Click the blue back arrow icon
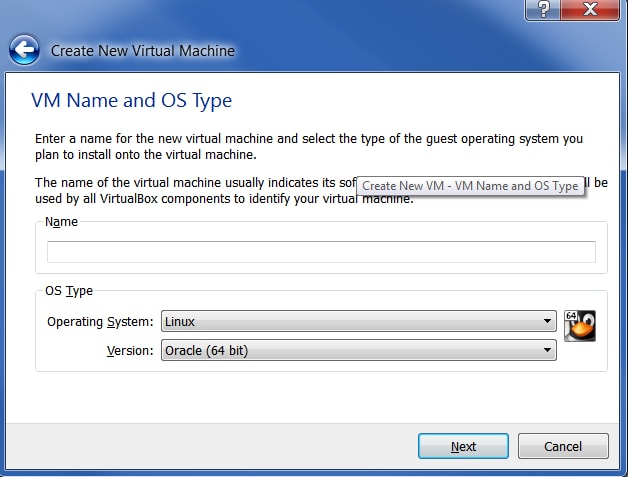 point(24,49)
